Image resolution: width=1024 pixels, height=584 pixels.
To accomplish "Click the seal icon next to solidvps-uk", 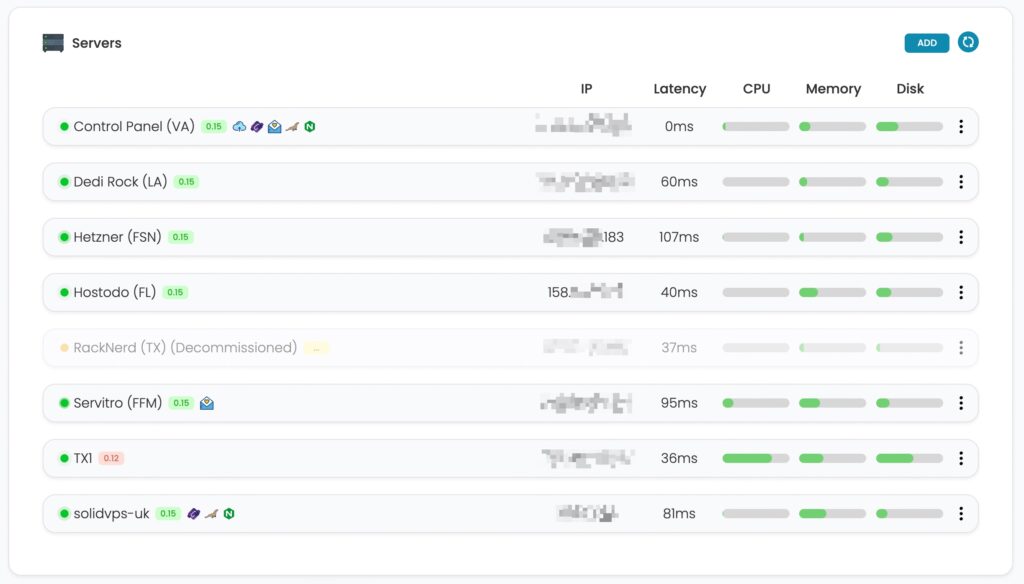I will click(210, 514).
